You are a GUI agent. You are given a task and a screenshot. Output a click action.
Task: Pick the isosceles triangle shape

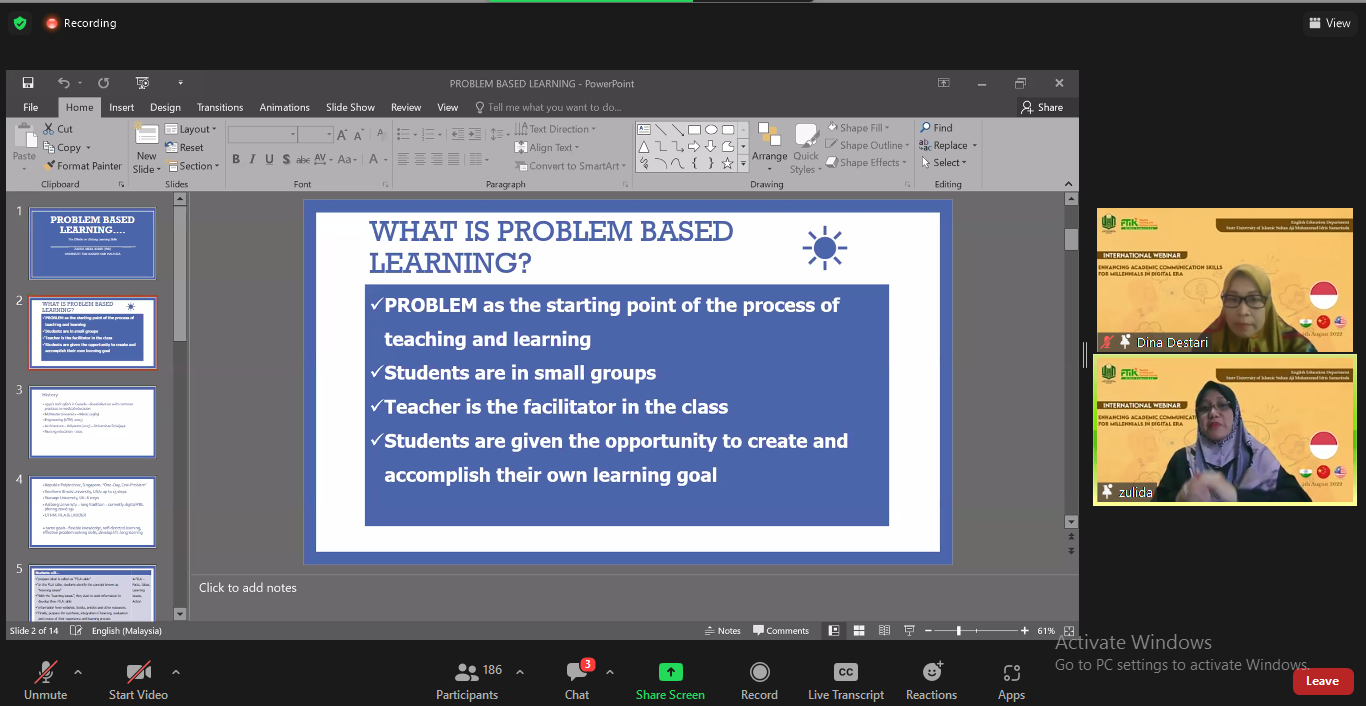point(644,147)
